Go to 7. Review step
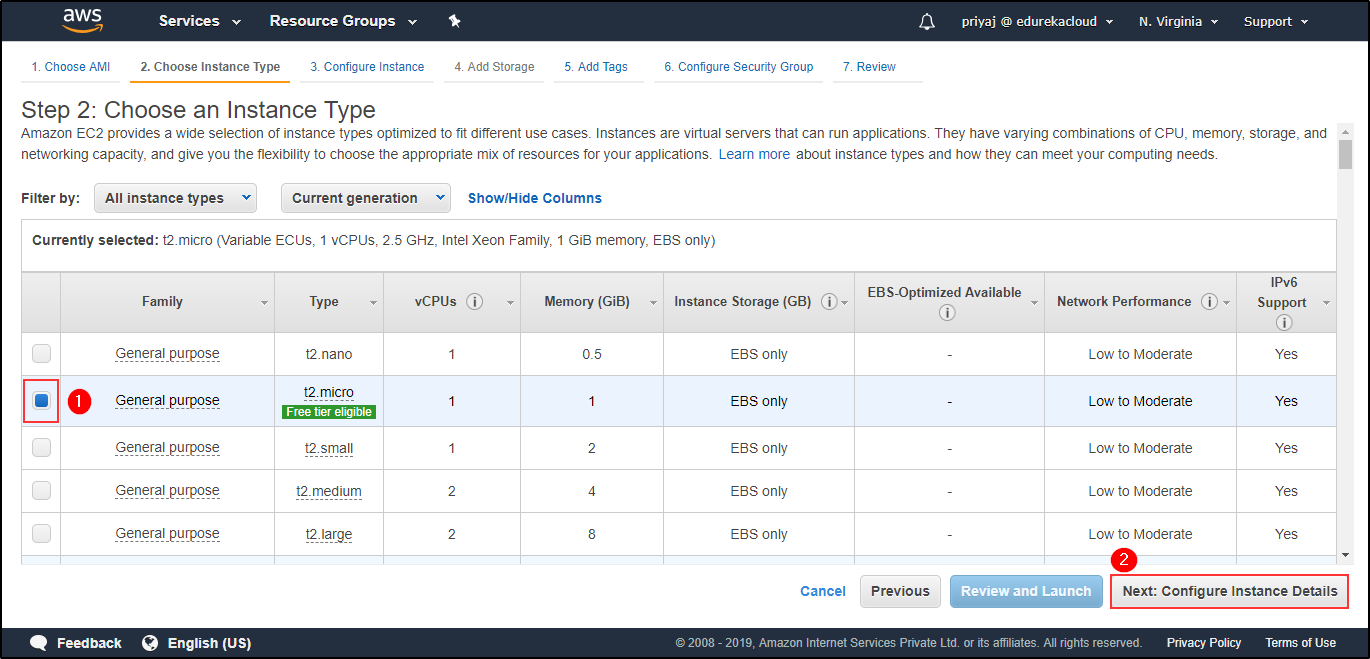Screen dimensions: 1370x659 coord(869,67)
